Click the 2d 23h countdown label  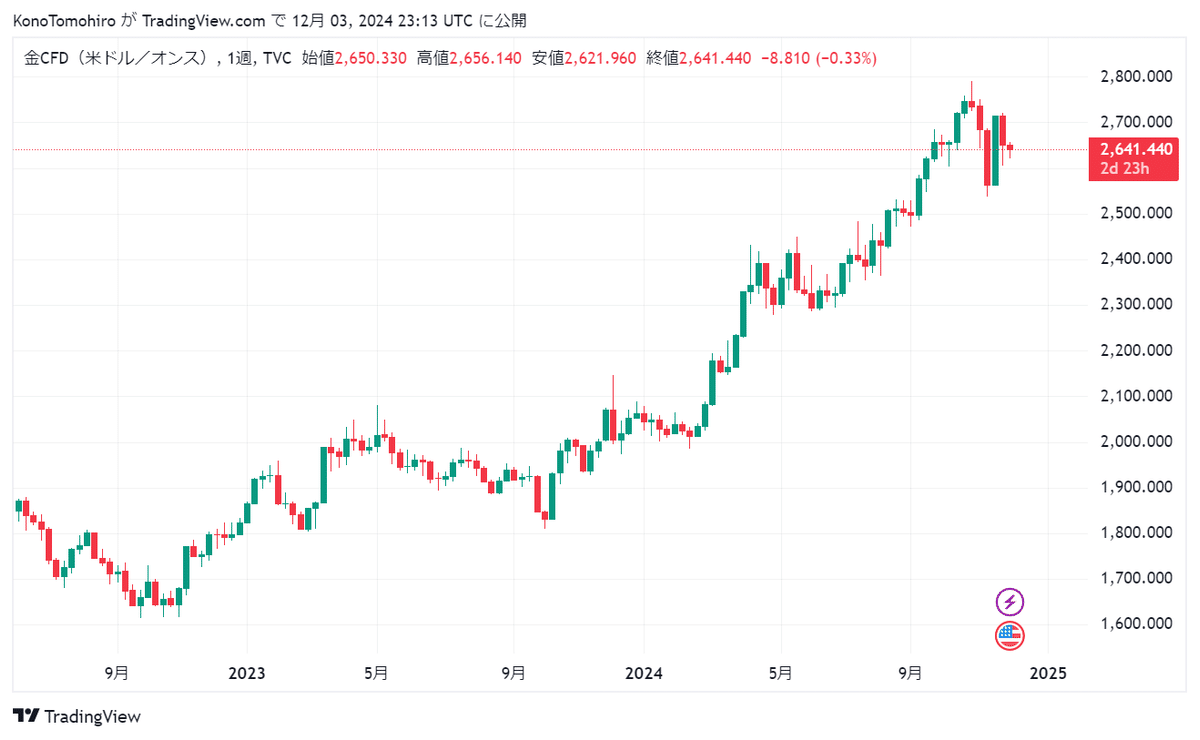coord(1124,168)
